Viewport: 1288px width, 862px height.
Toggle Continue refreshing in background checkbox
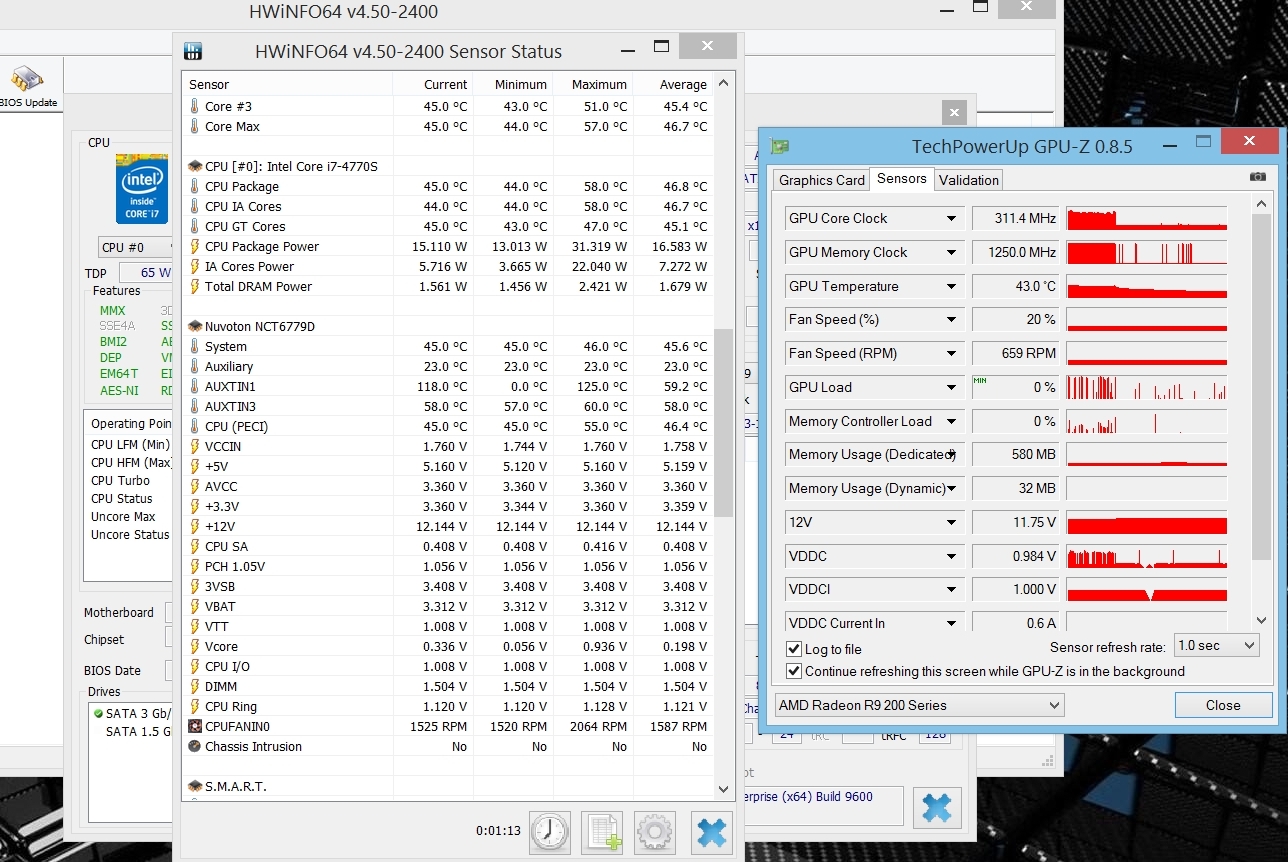(794, 671)
